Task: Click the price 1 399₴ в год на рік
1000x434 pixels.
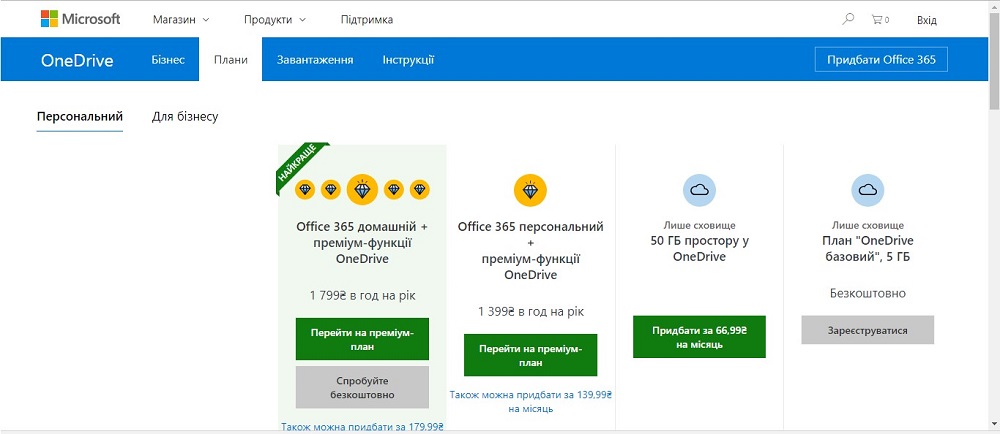Action: point(531,312)
